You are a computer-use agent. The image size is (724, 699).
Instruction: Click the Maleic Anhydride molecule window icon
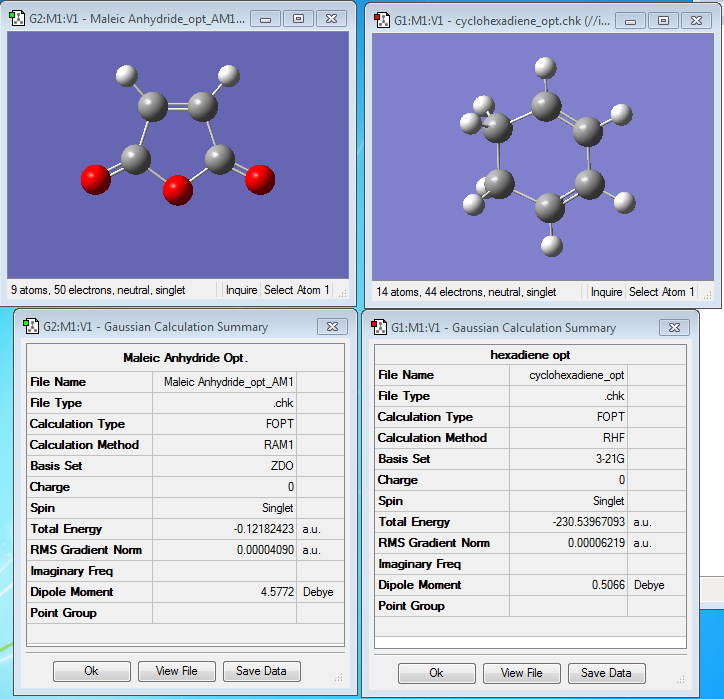[x=17, y=18]
